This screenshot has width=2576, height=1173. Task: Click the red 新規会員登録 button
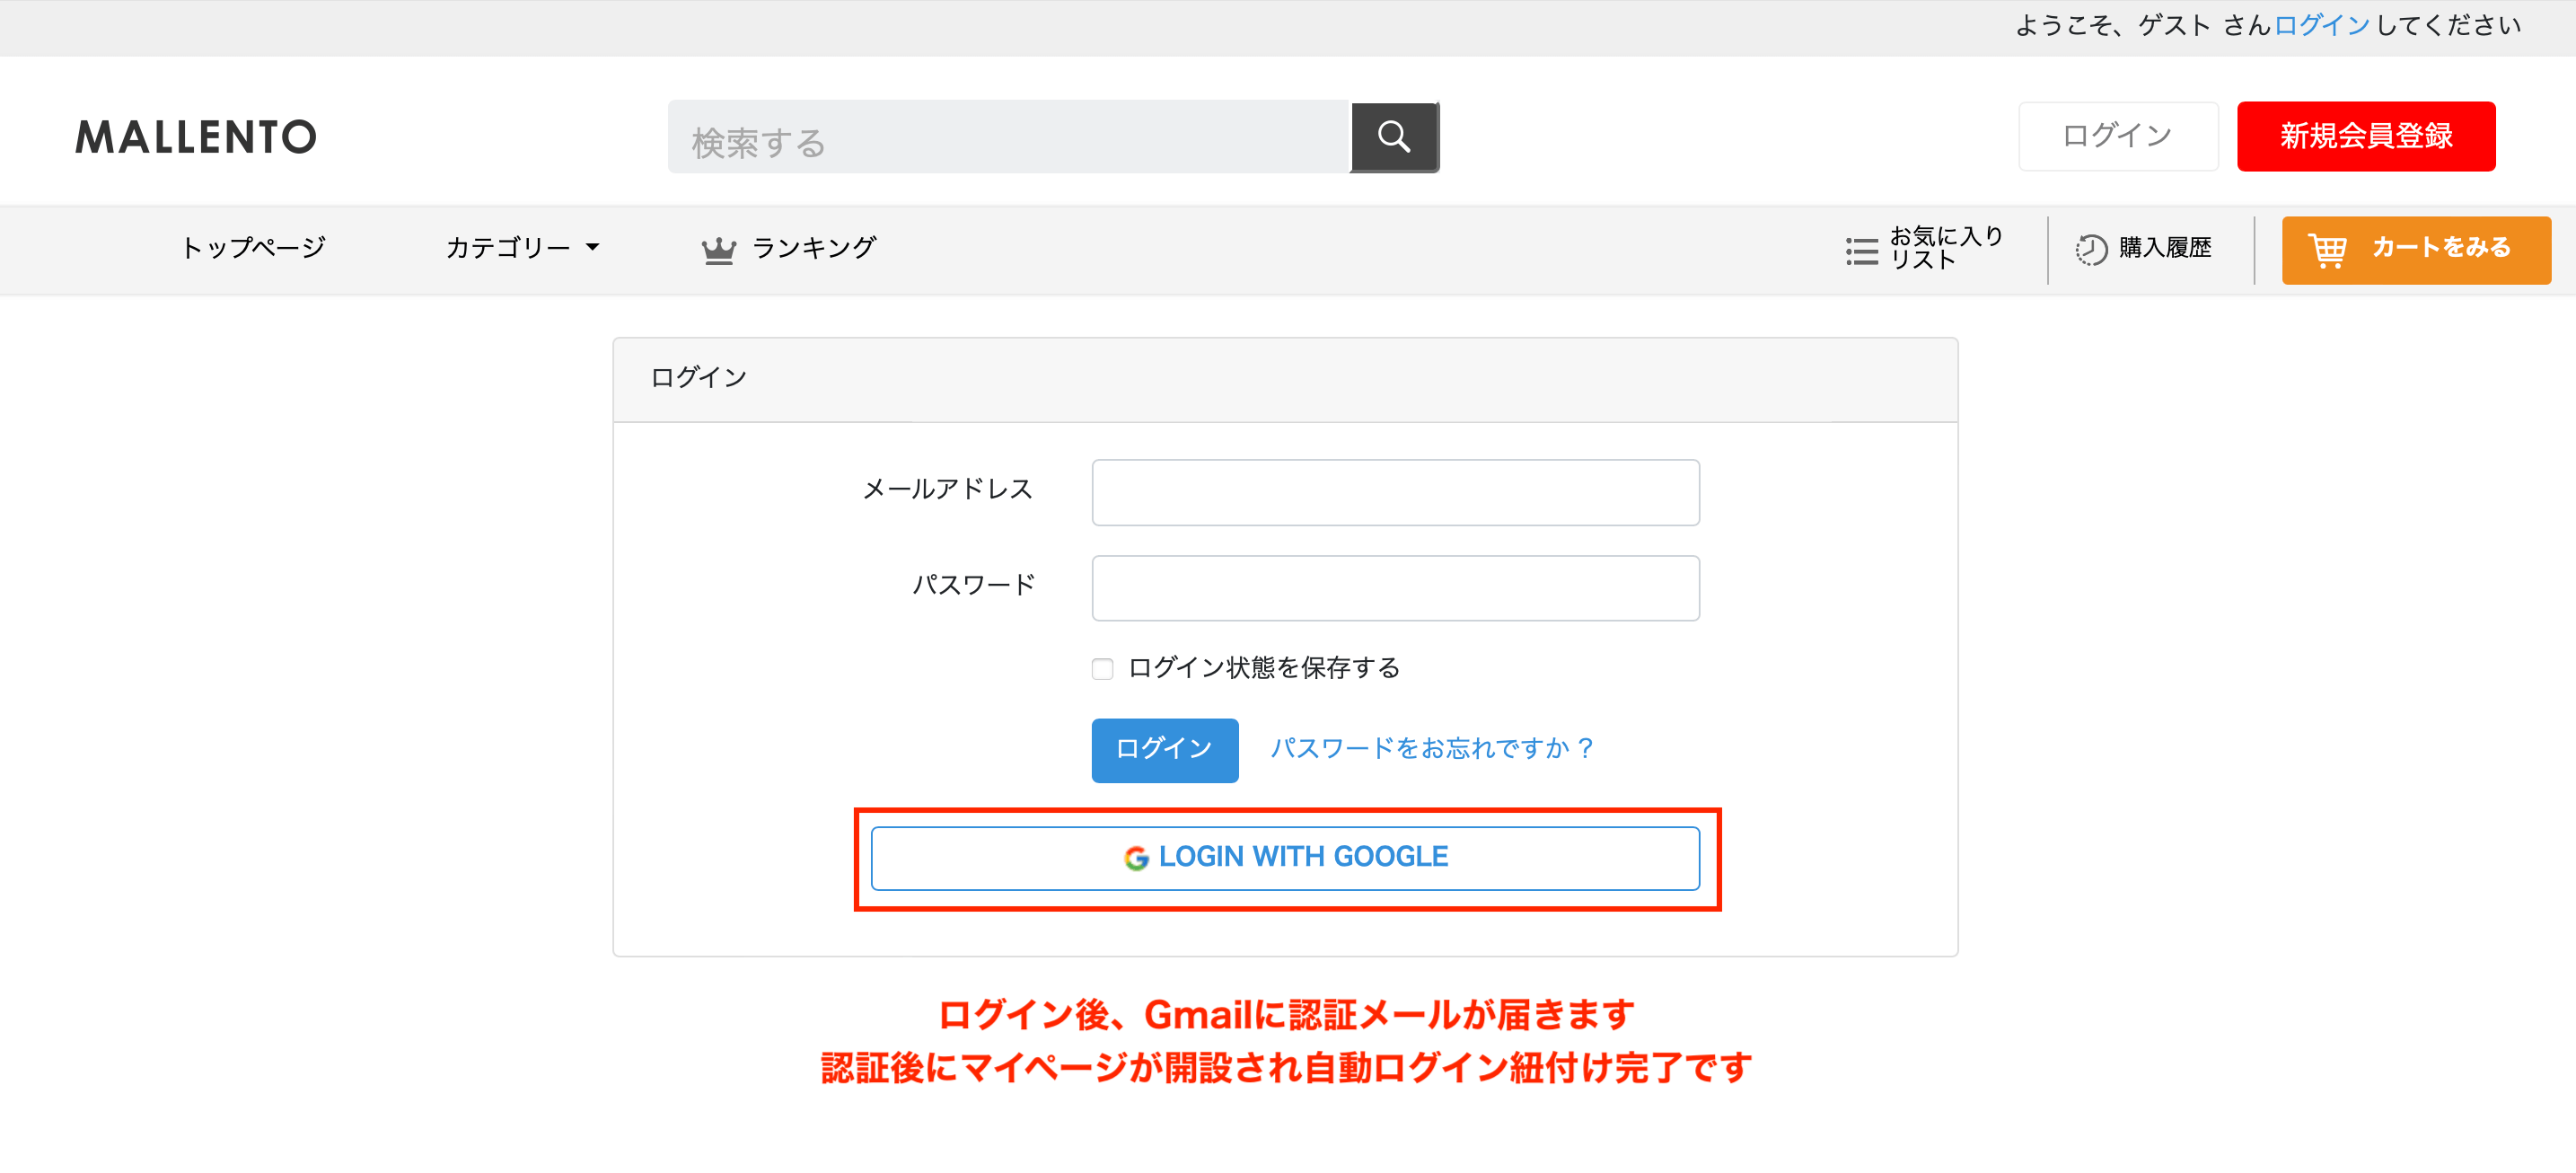point(2365,136)
